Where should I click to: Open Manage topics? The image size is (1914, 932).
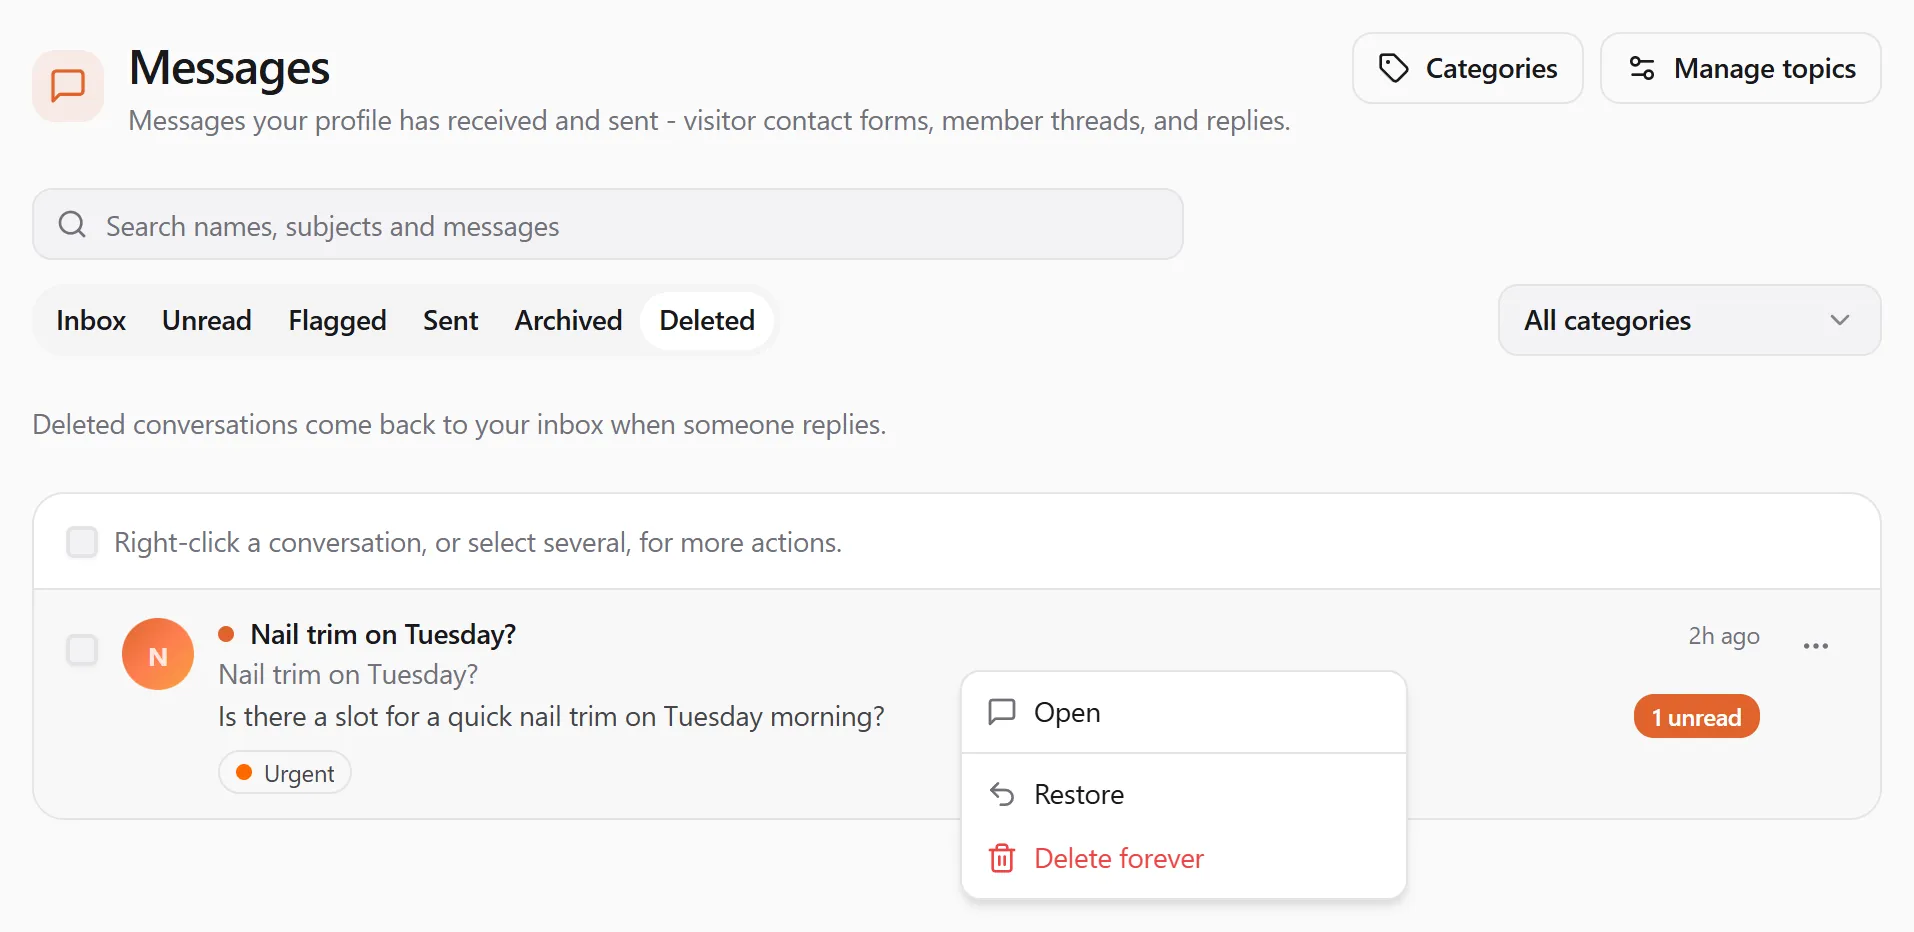point(1740,68)
